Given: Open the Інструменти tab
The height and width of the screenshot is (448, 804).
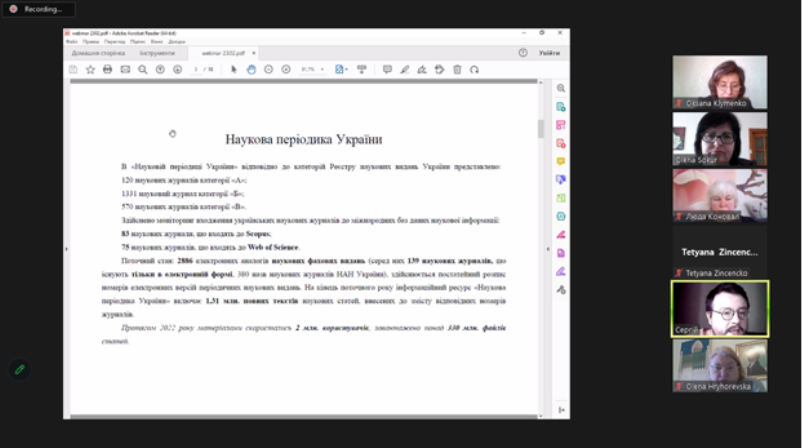Looking at the screenshot, I should coord(157,52).
